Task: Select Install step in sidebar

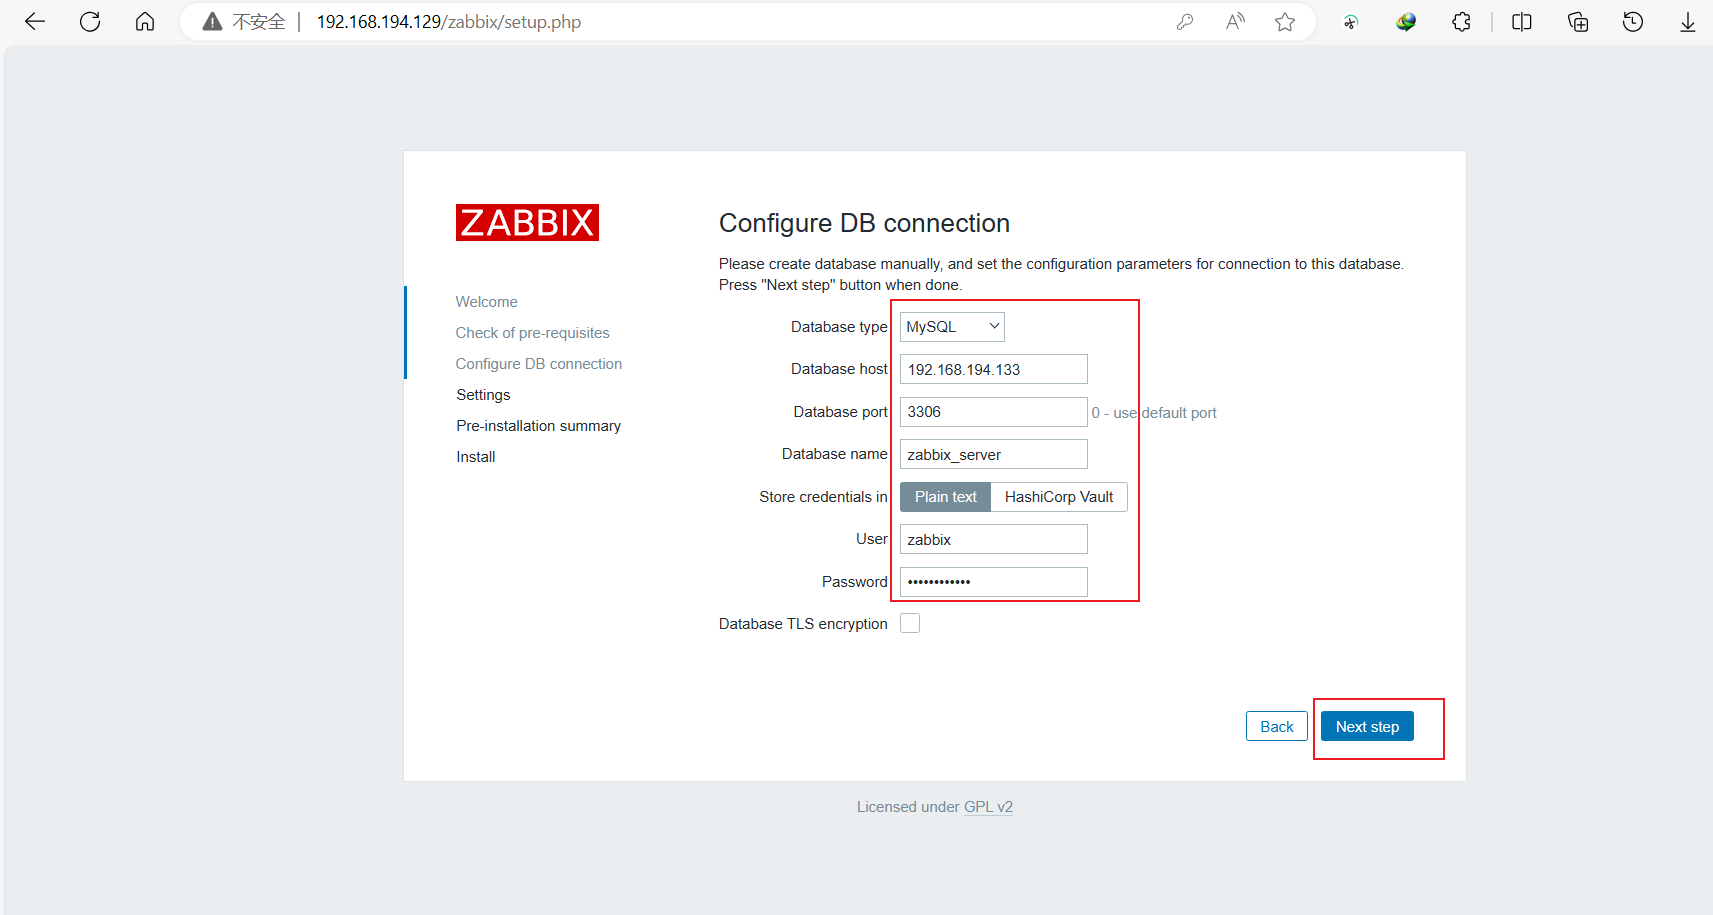Action: coord(476,457)
